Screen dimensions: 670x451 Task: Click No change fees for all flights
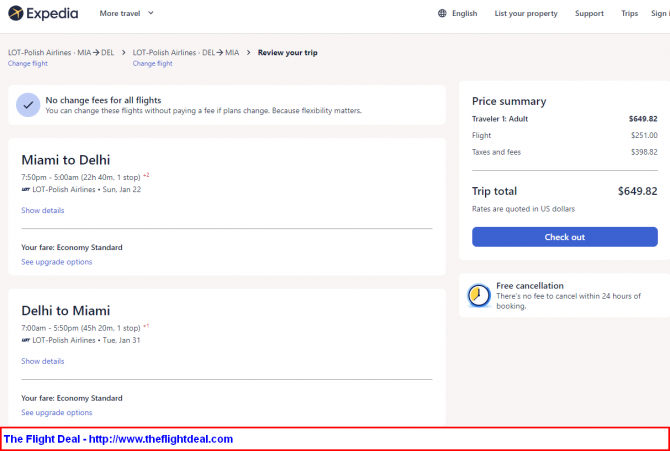(x=103, y=100)
